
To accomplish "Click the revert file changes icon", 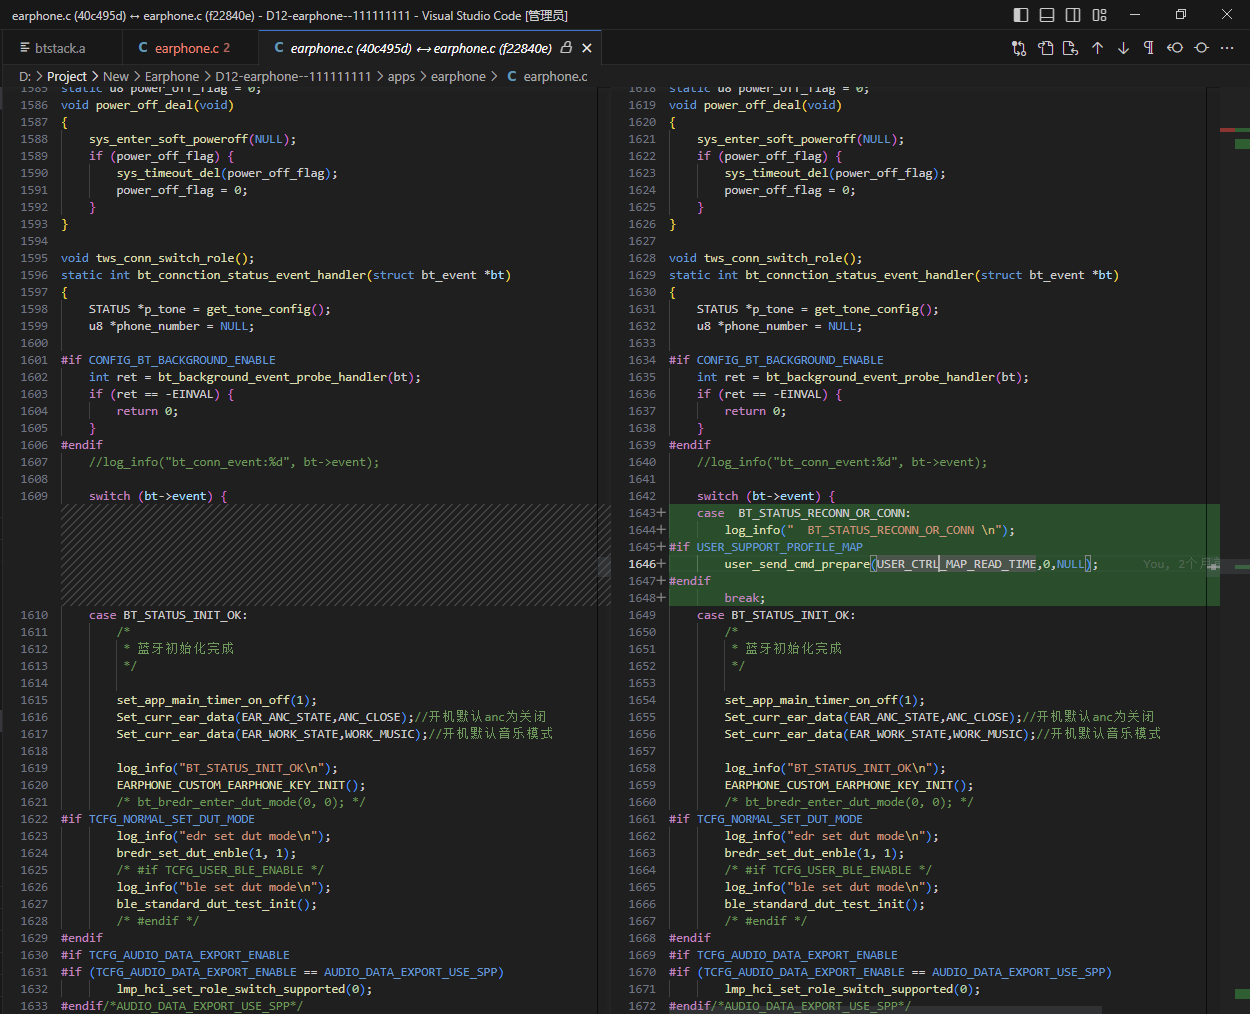I will [1071, 48].
